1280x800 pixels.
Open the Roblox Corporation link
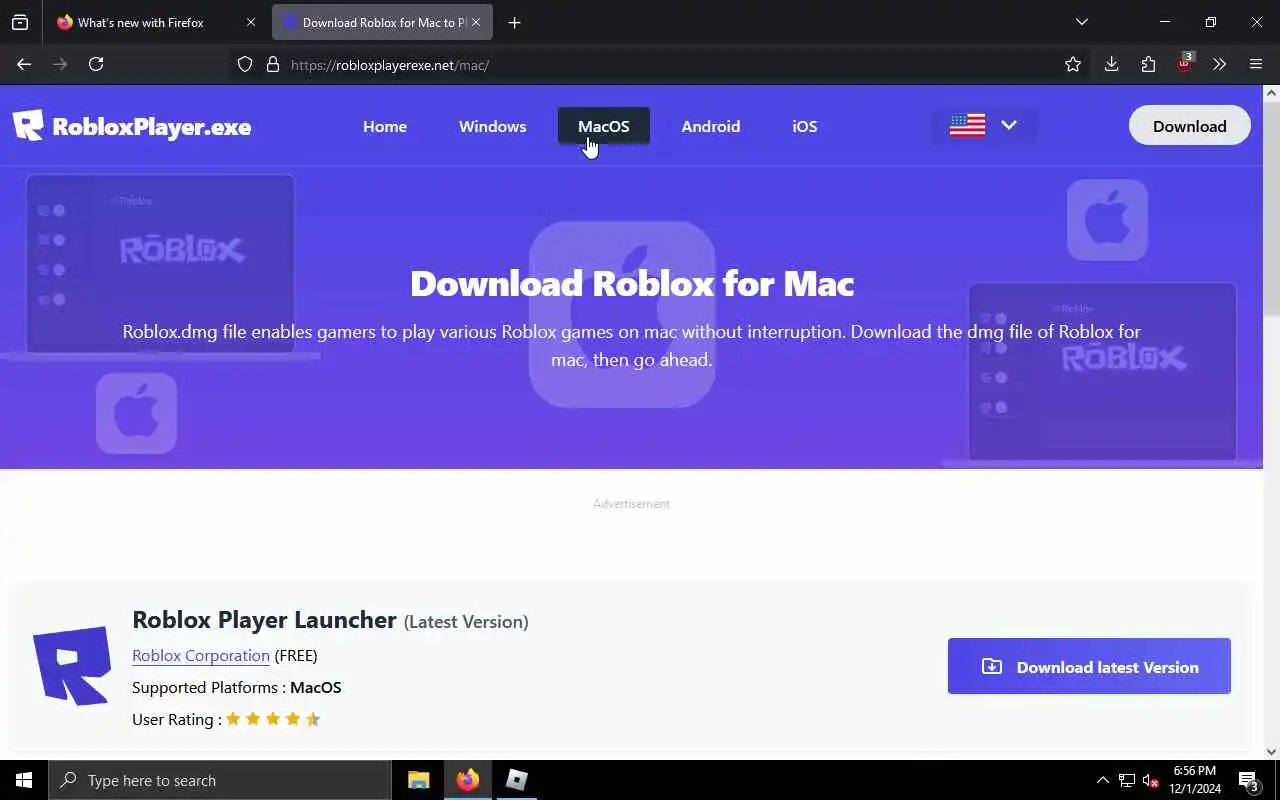pos(201,656)
